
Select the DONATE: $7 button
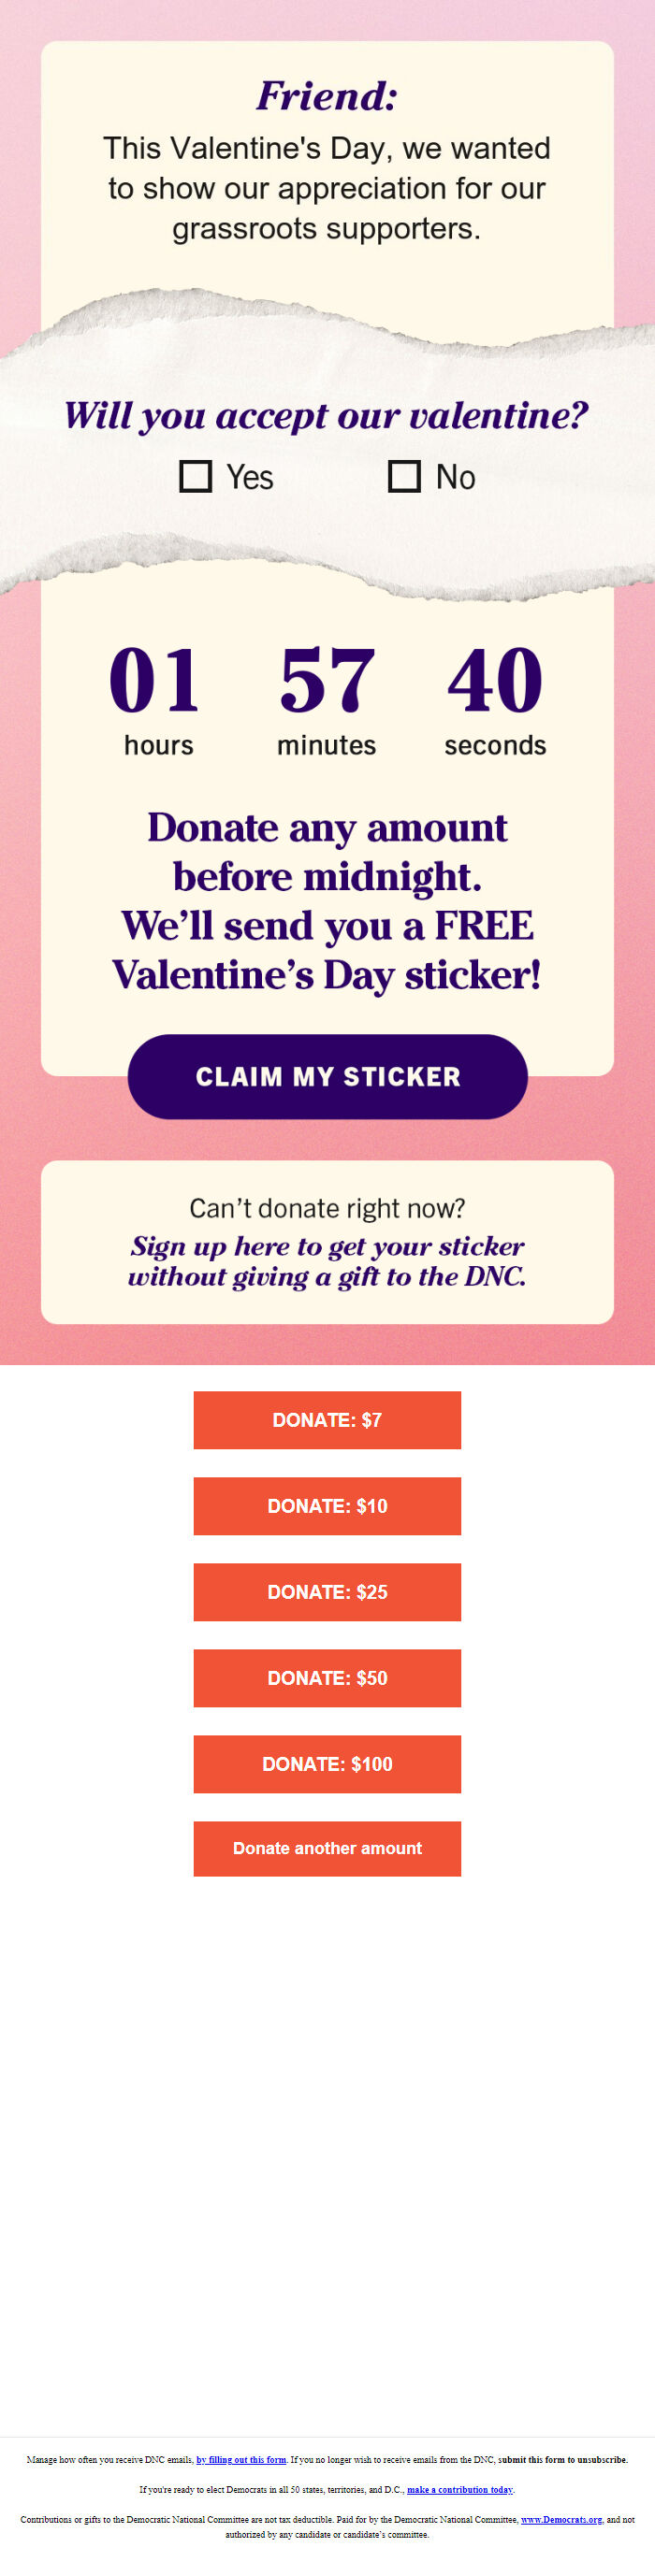click(327, 1419)
